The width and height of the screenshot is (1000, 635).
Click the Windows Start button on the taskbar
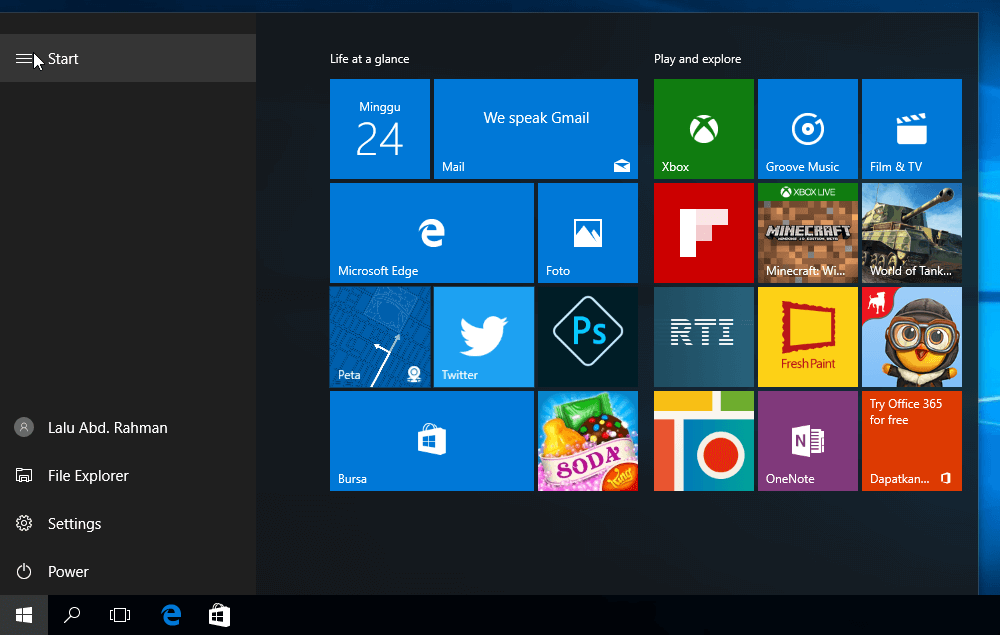click(x=24, y=615)
